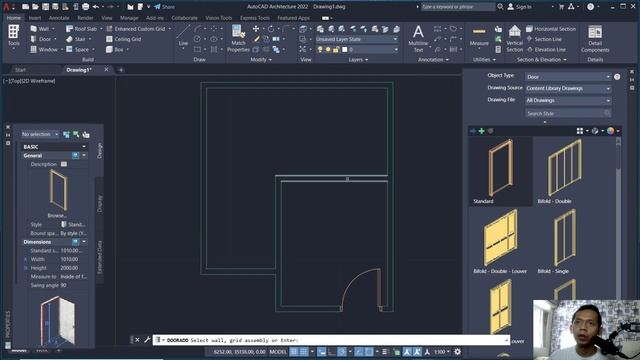Viewport: 640px width, 360px height.
Task: Expand the Layers panel dropdown
Action: [358, 60]
